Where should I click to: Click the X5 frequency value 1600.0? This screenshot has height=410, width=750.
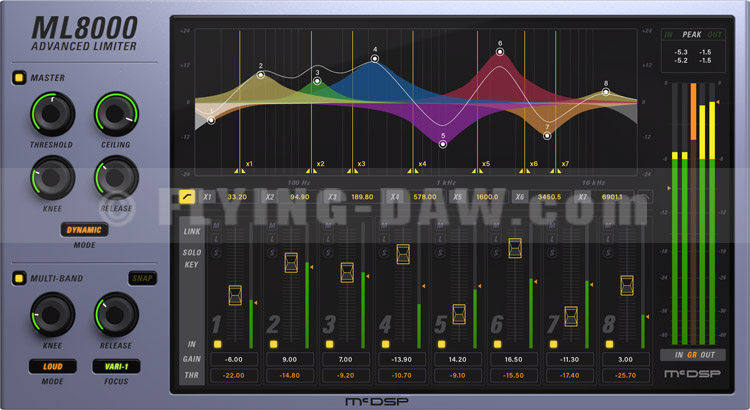(x=487, y=197)
